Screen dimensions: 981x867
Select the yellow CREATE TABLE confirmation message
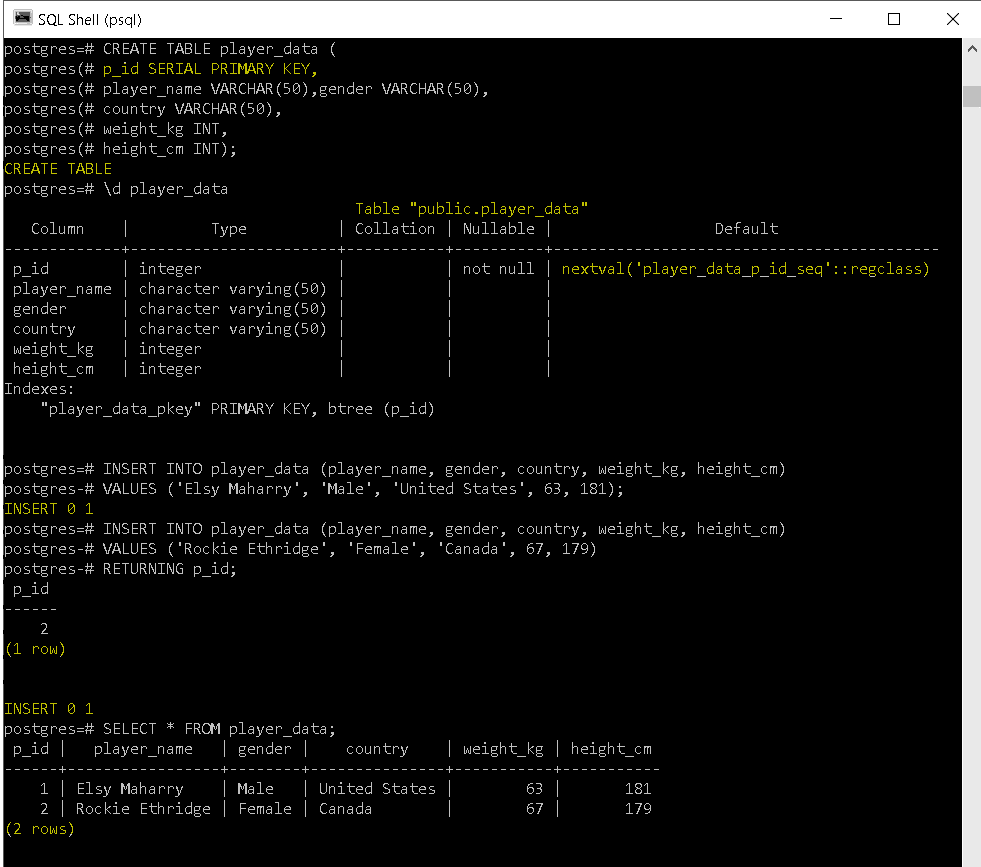click(x=57, y=168)
